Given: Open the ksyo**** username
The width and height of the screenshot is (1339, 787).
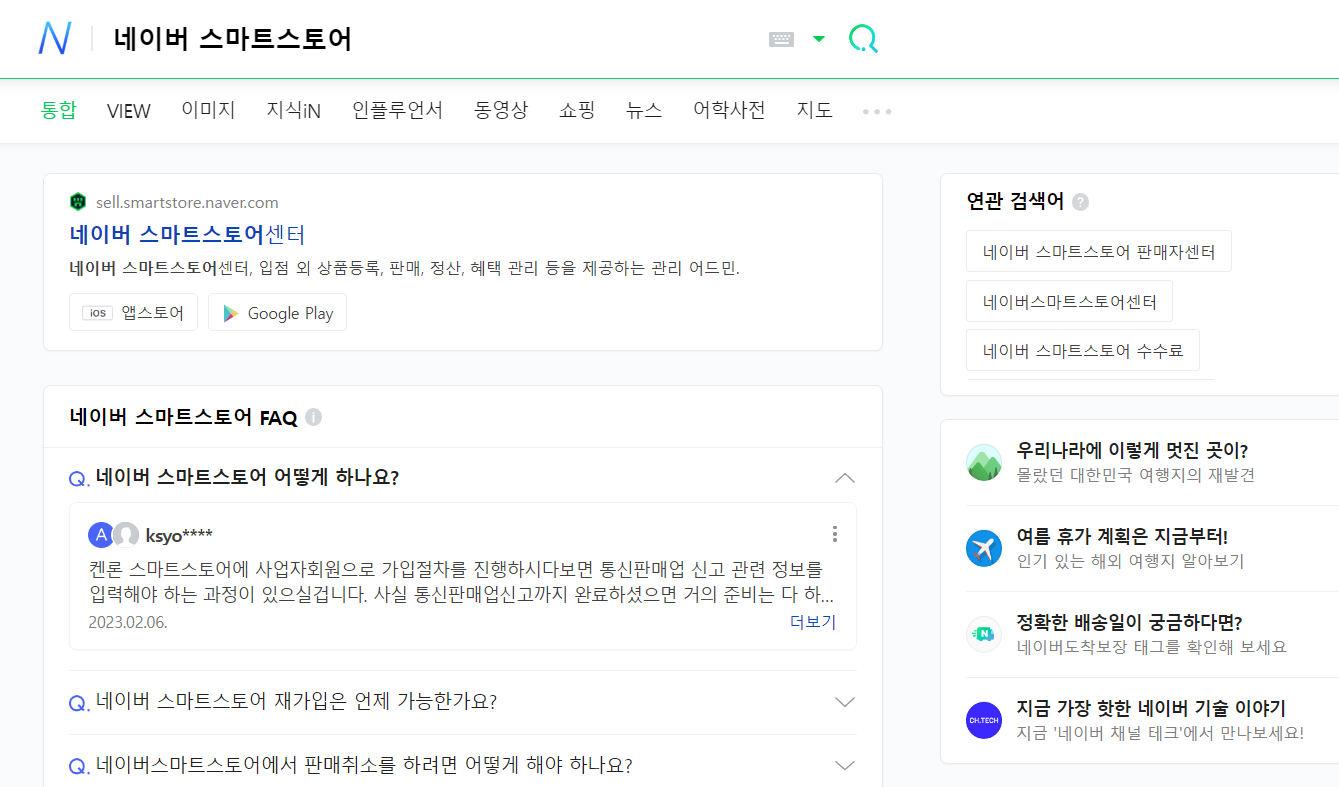Looking at the screenshot, I should pos(179,535).
